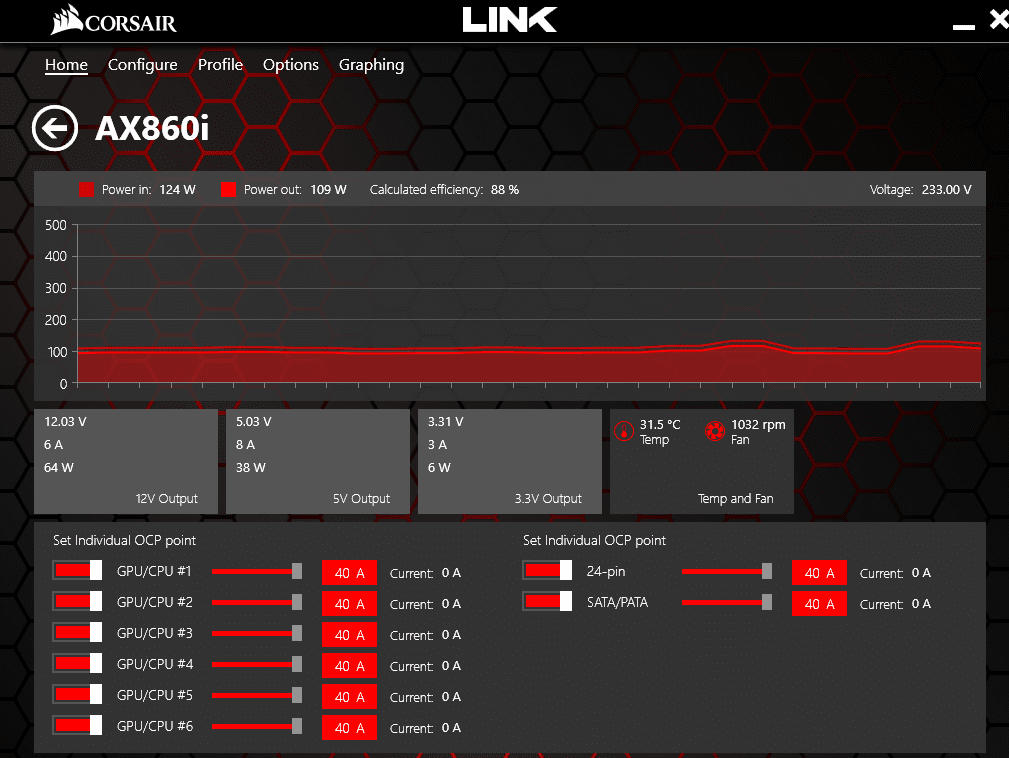
Task: Click the 40 A field for 24-pin
Action: click(819, 573)
